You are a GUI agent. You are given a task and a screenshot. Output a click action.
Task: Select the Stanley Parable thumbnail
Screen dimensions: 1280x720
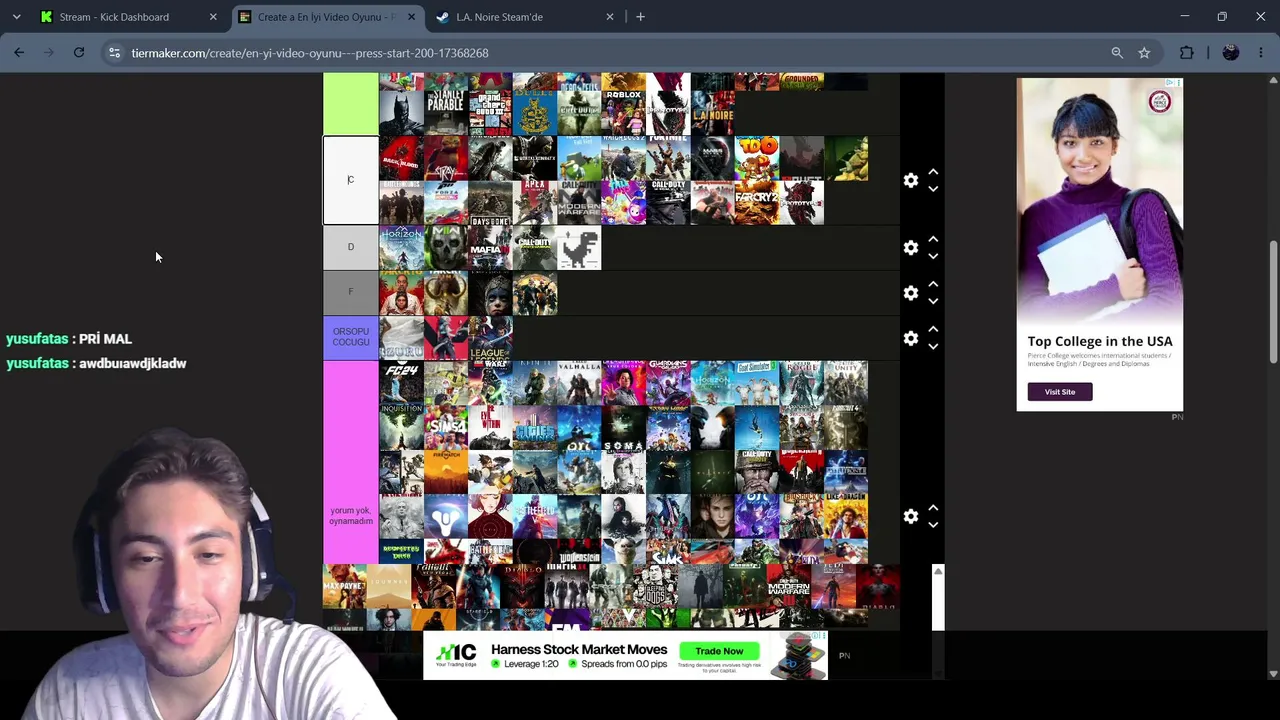coord(445,113)
